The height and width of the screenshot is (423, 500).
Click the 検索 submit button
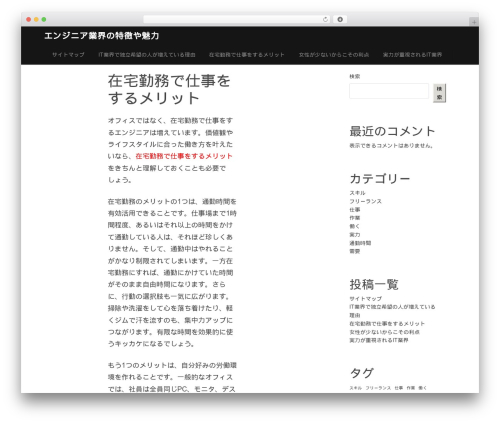(439, 93)
